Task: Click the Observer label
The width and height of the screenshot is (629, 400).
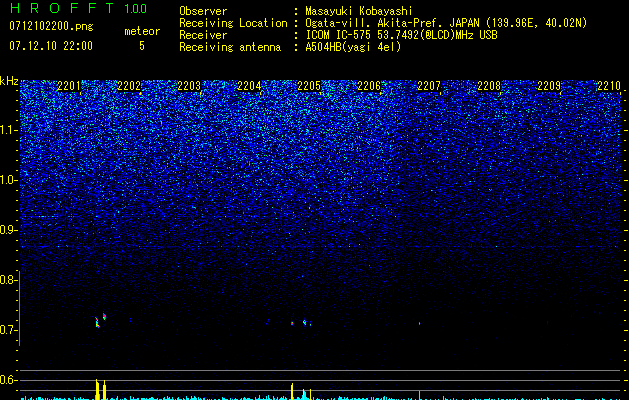Action: click(203, 11)
